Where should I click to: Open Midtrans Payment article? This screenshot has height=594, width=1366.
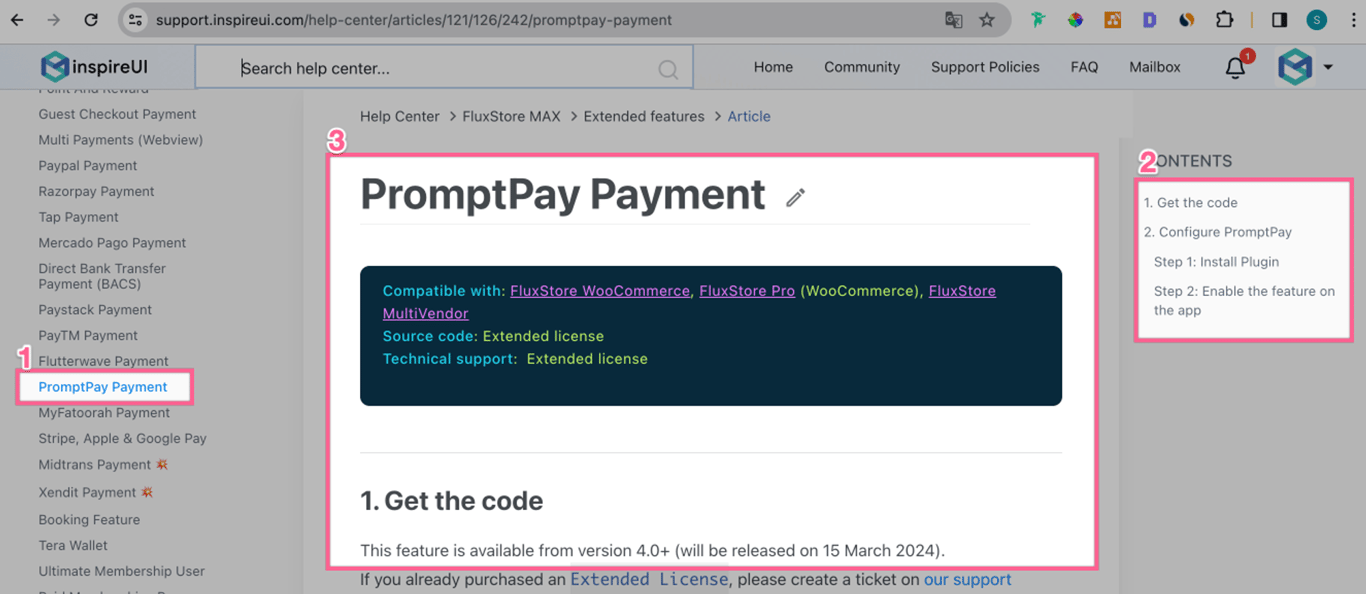coord(103,464)
